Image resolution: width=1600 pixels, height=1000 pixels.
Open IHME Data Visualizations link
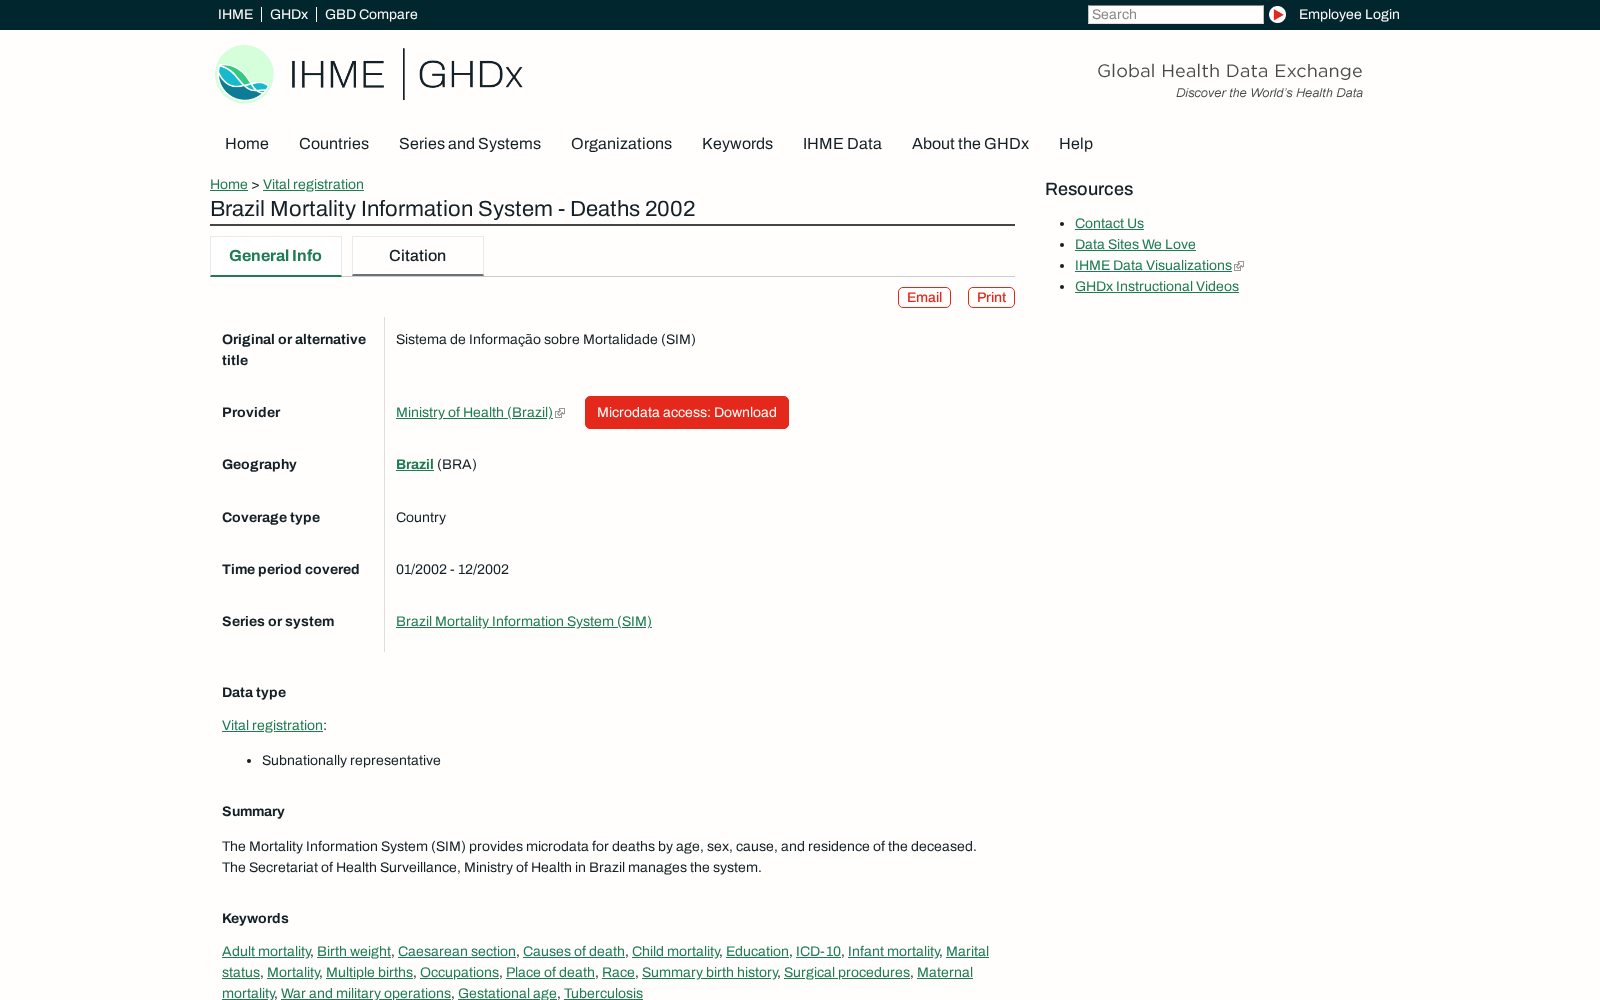click(x=1153, y=265)
